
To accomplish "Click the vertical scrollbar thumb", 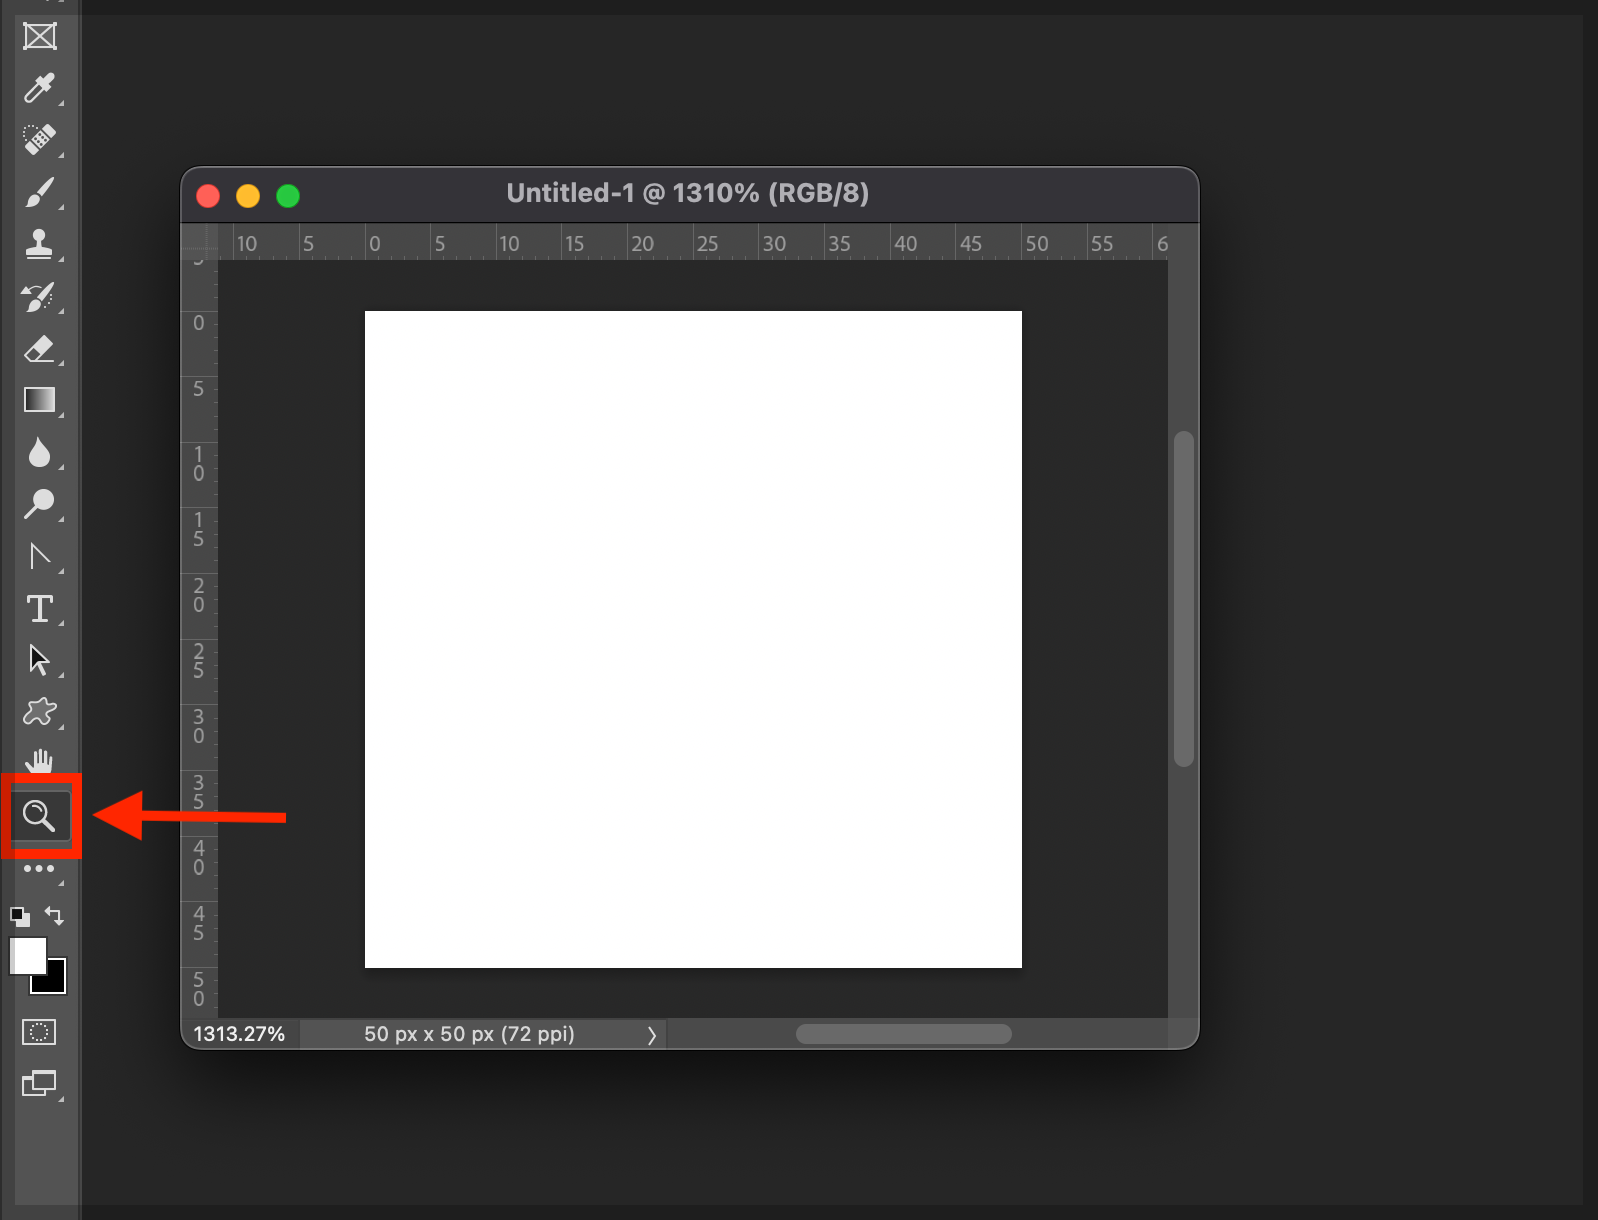I will tap(1184, 599).
